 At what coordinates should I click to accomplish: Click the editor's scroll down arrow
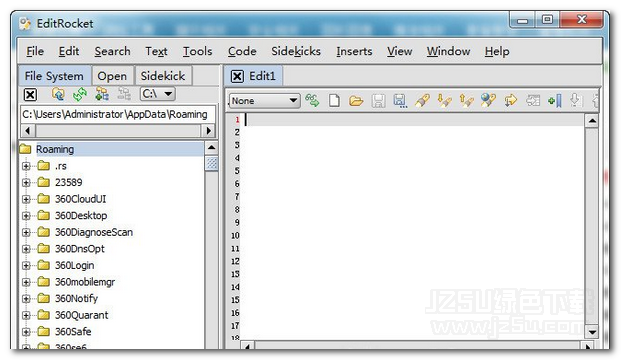point(592,332)
